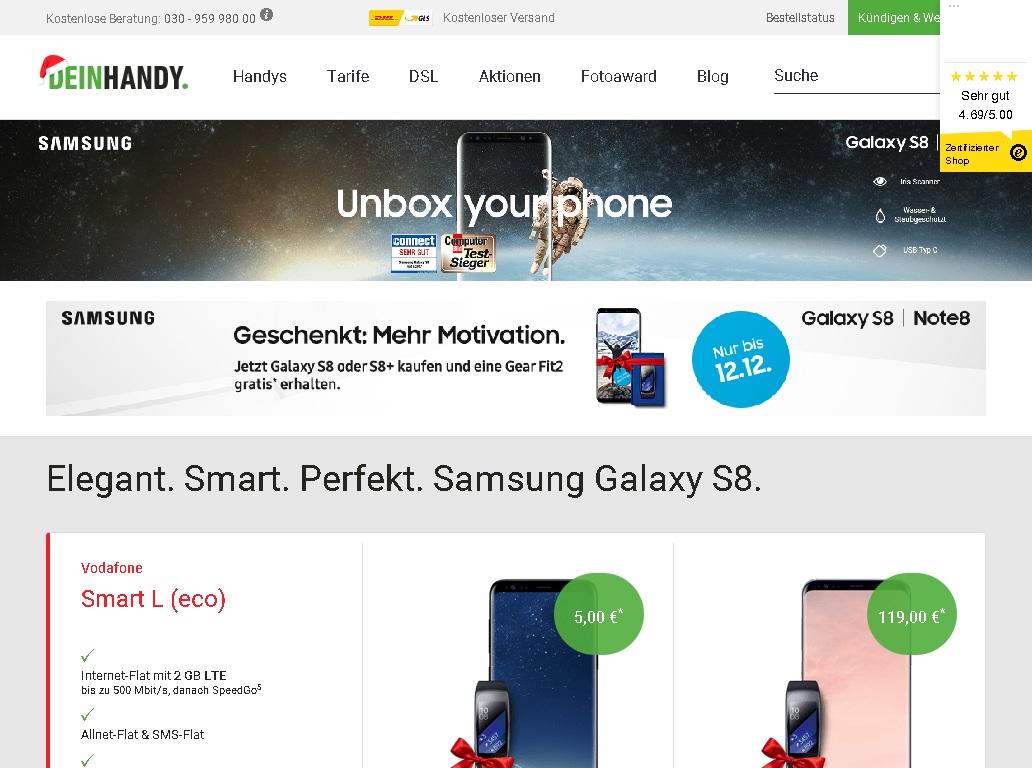Screen dimensions: 1032x768
Task: Click the green Kündigen button
Action: tap(894, 18)
